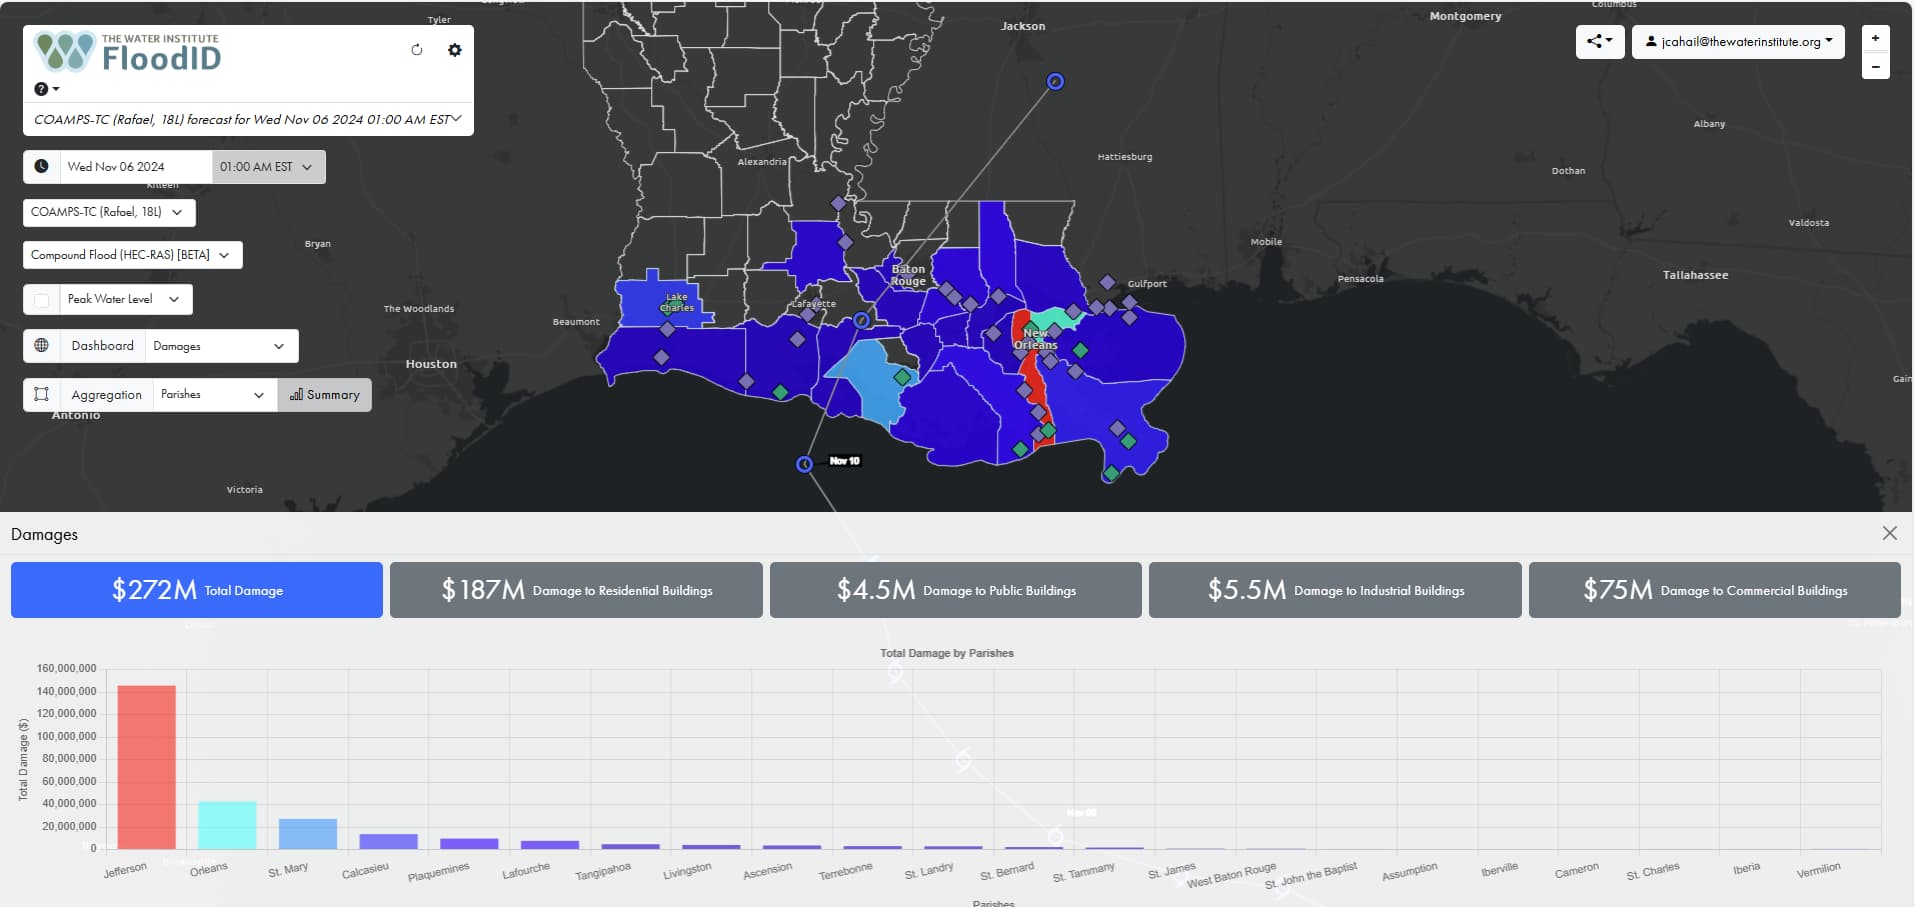Open the 01:00 AM EST time dropdown
1915x907 pixels.
pos(267,167)
